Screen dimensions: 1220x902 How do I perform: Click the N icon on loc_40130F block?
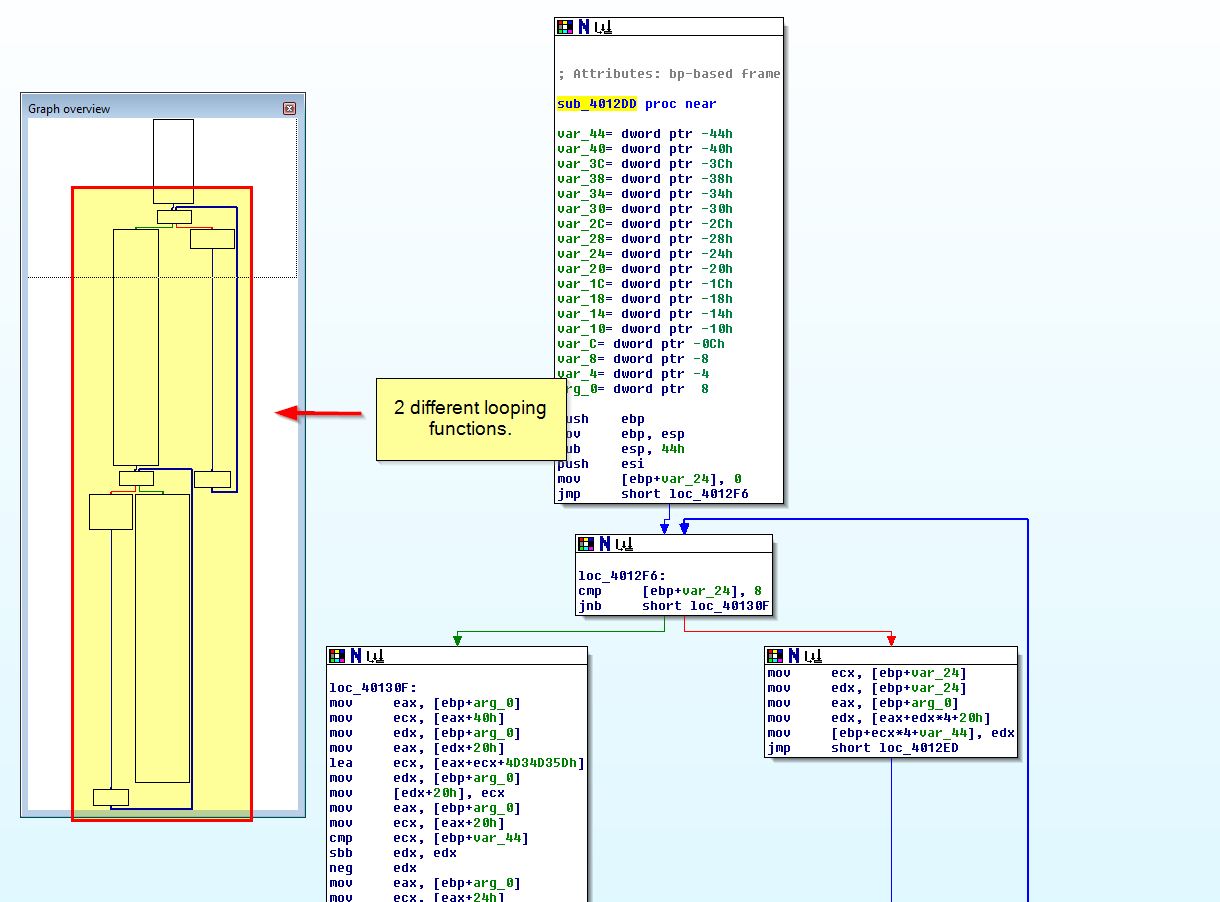click(356, 656)
